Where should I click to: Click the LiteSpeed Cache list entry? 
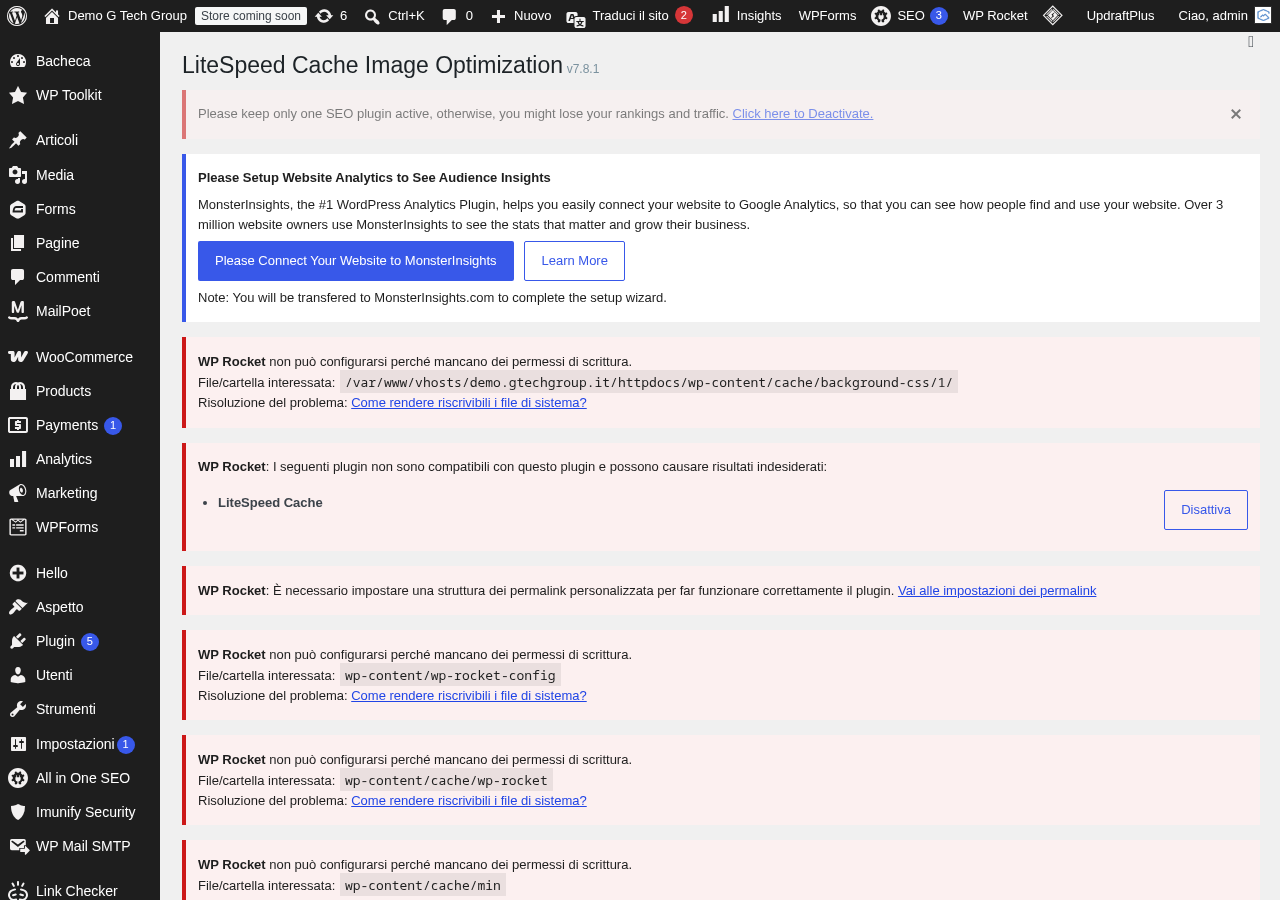tap(270, 503)
